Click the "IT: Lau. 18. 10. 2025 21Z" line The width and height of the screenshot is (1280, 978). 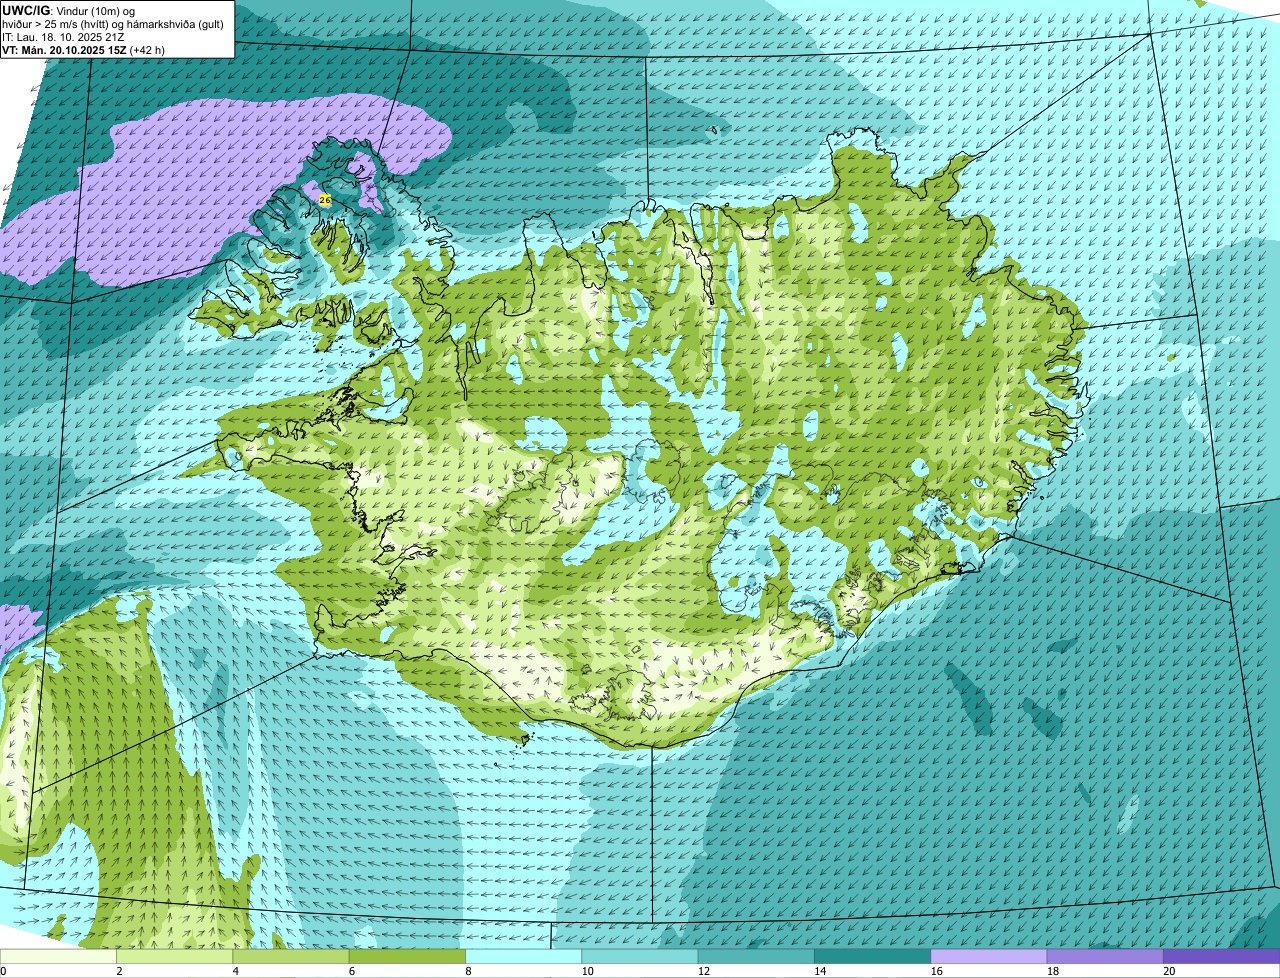click(x=63, y=36)
